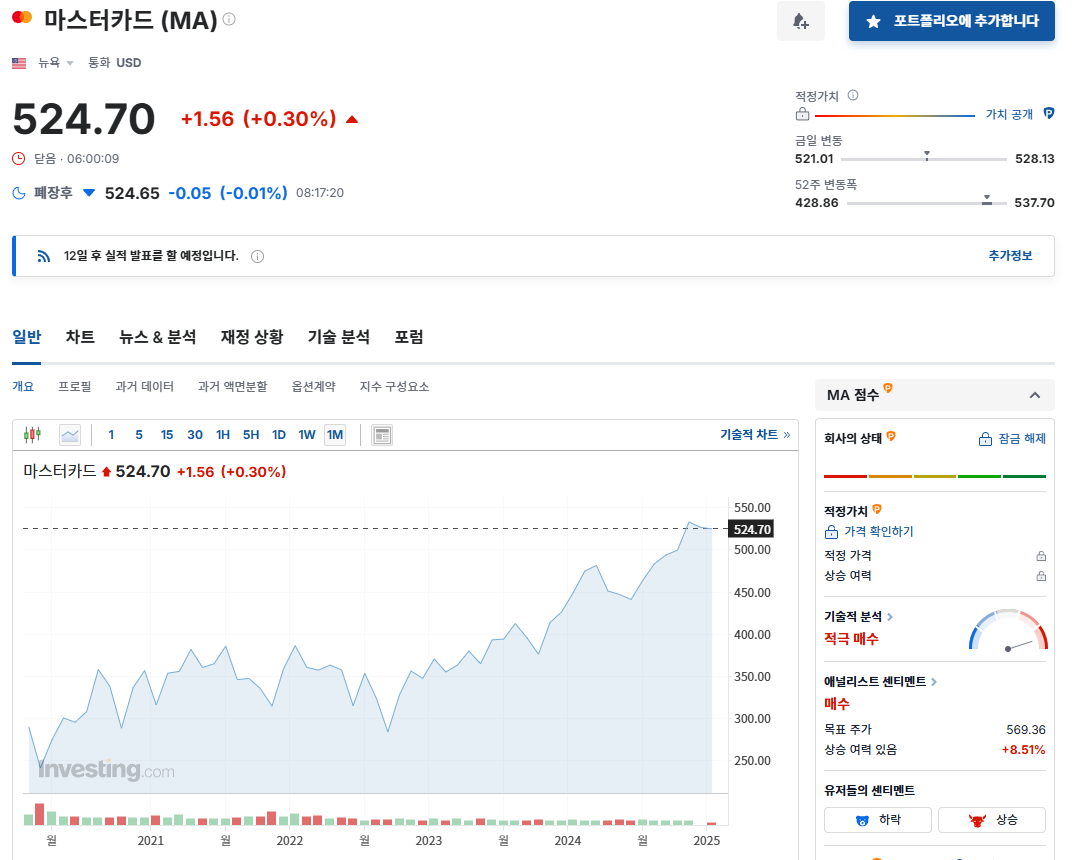Click the 가치 공개 link
1076x860 pixels.
coord(1009,114)
